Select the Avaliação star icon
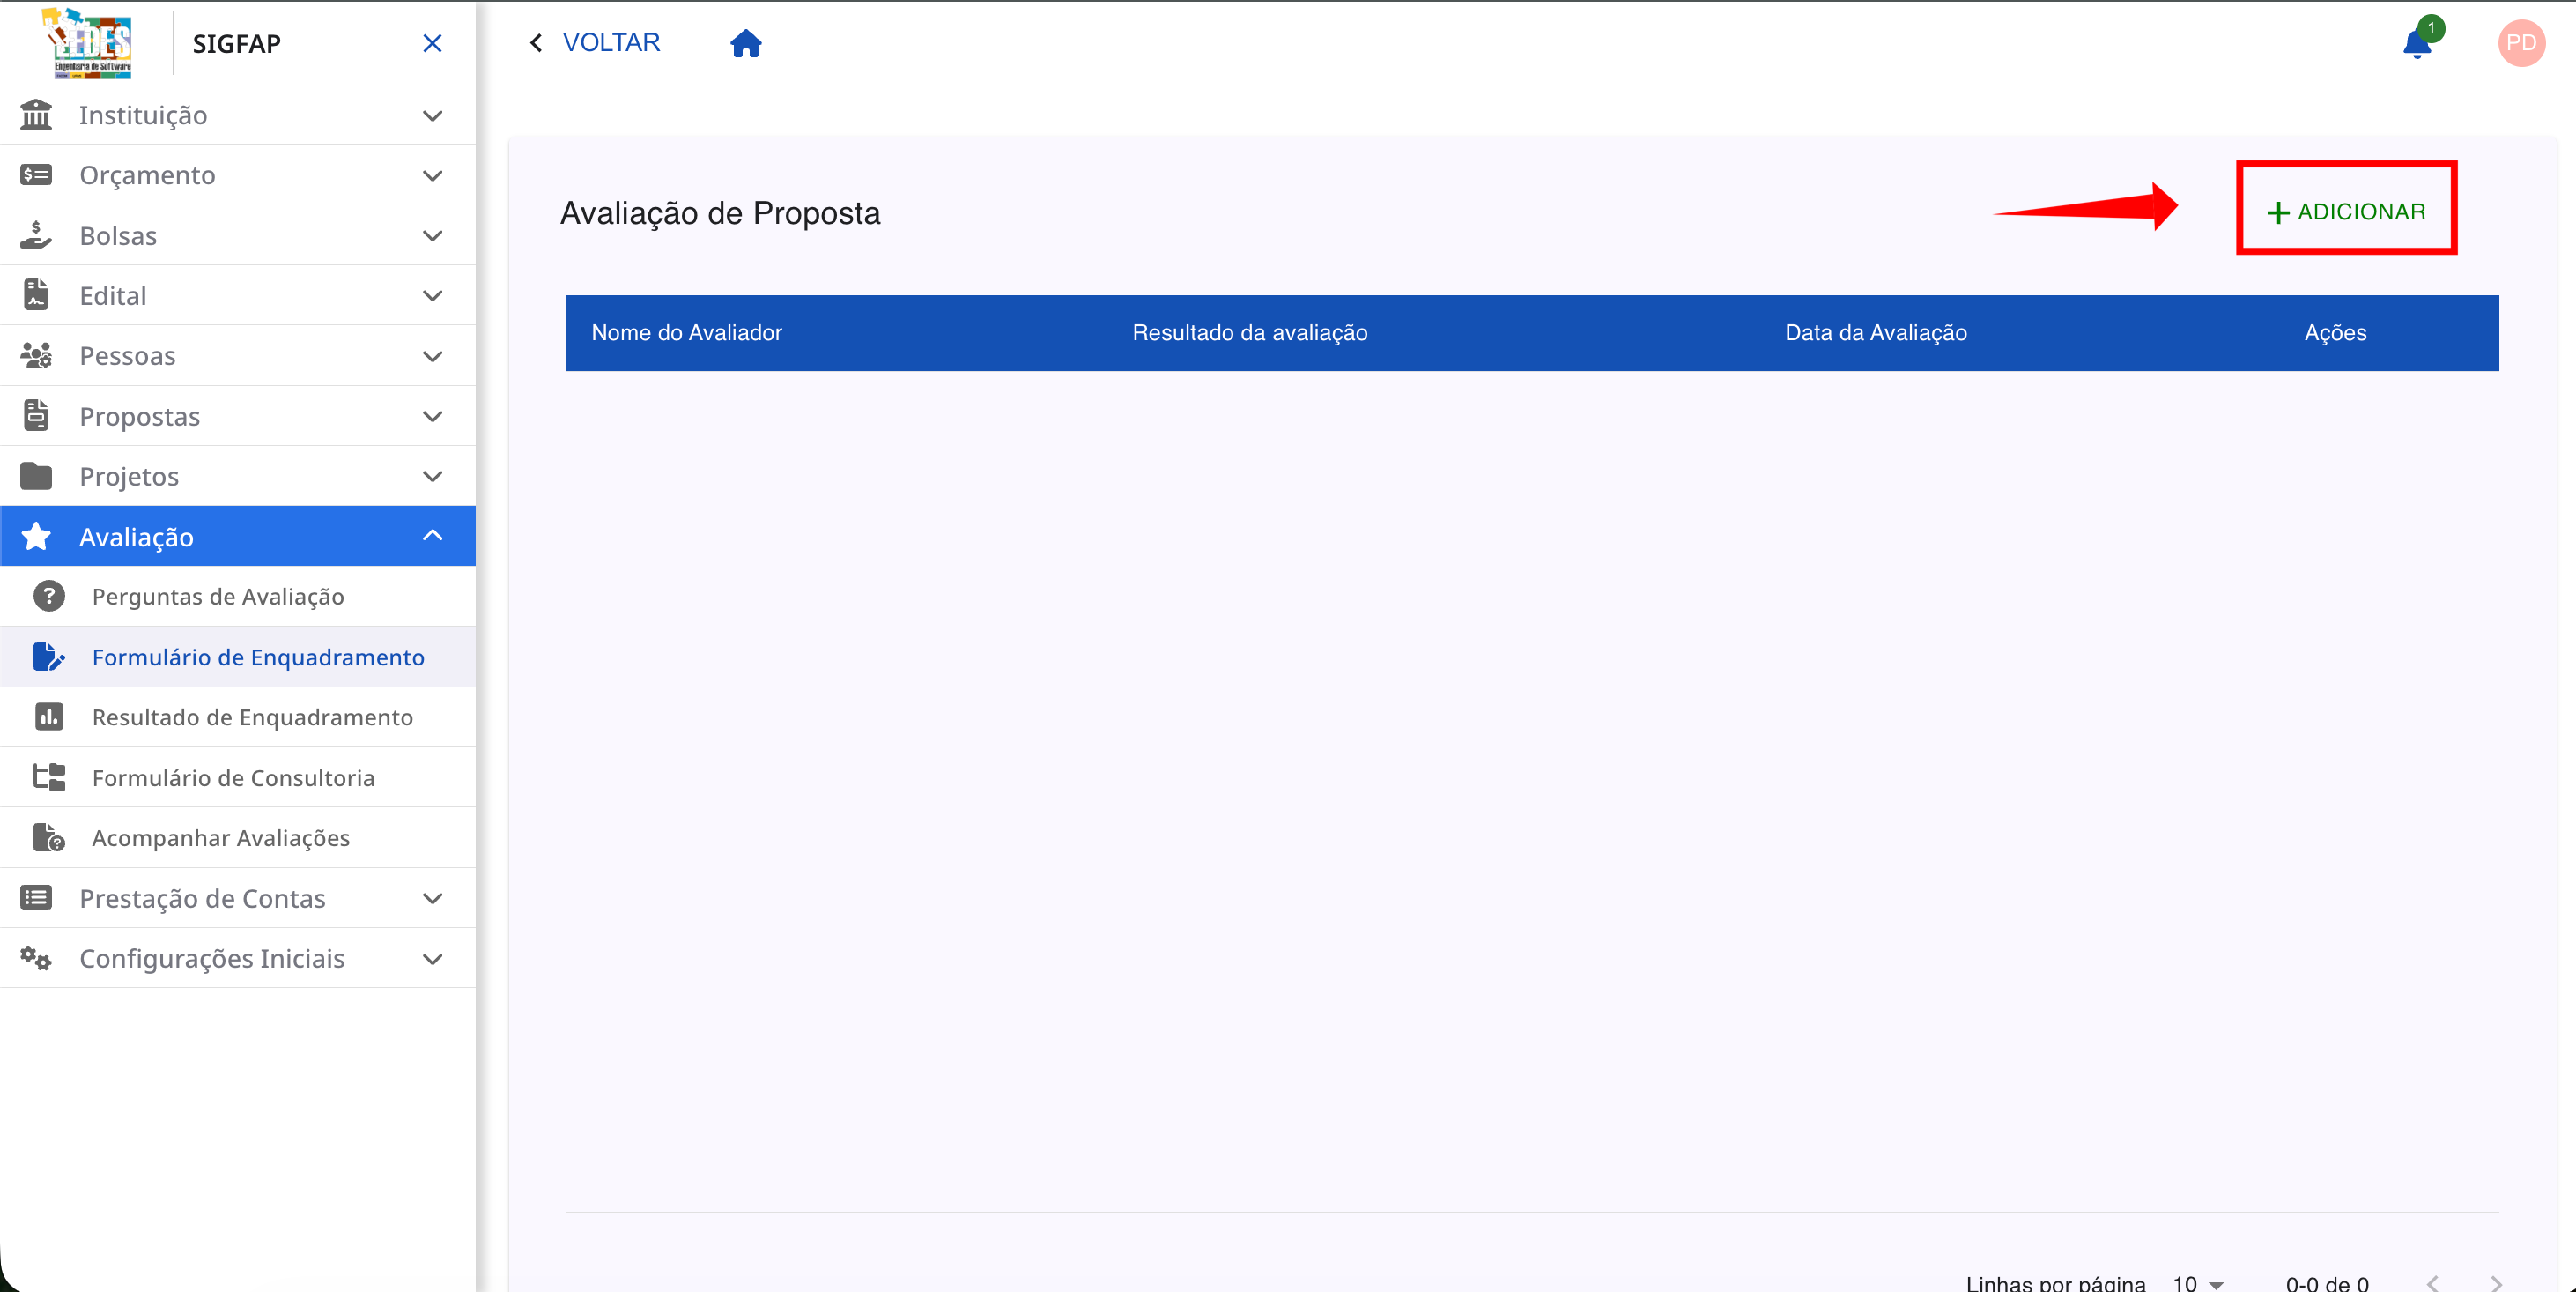2576x1292 pixels. [x=37, y=536]
